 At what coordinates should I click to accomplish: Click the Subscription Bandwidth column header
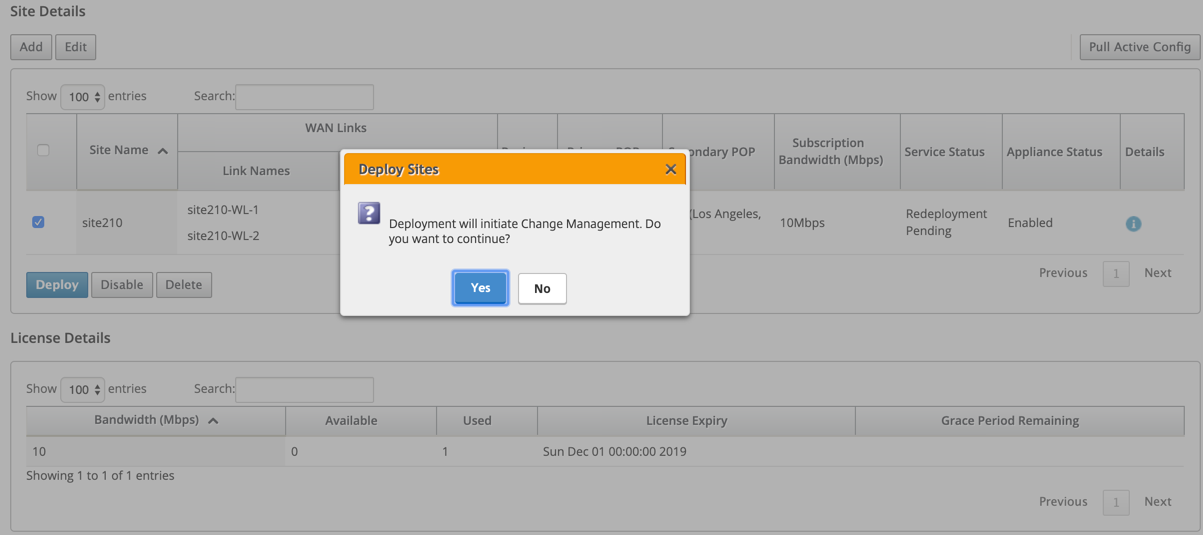pos(837,151)
